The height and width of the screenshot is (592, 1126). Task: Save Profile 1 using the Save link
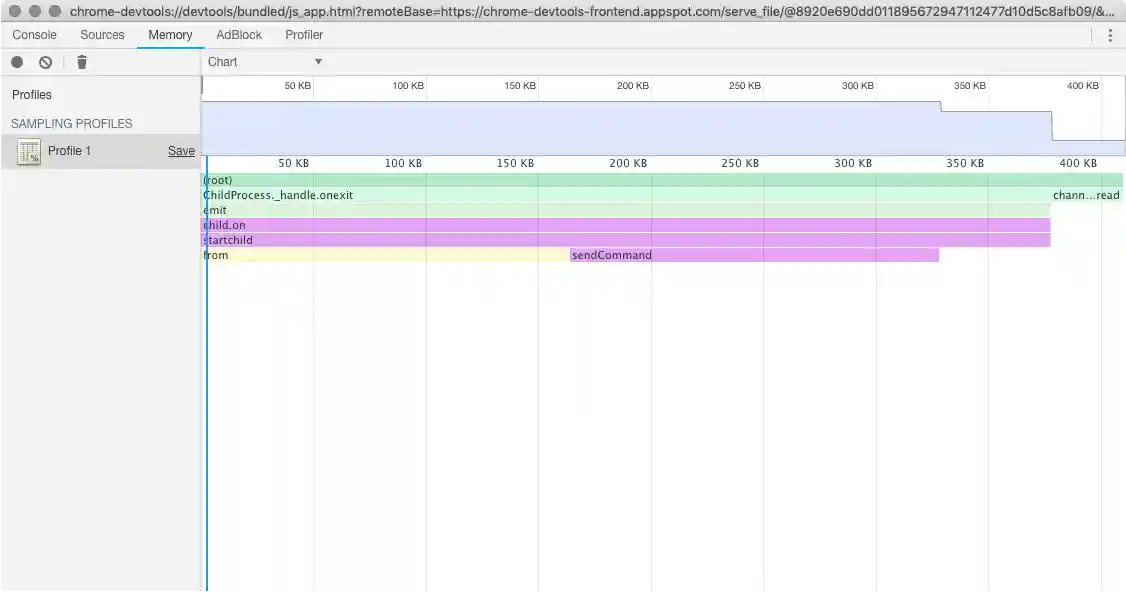pos(180,151)
